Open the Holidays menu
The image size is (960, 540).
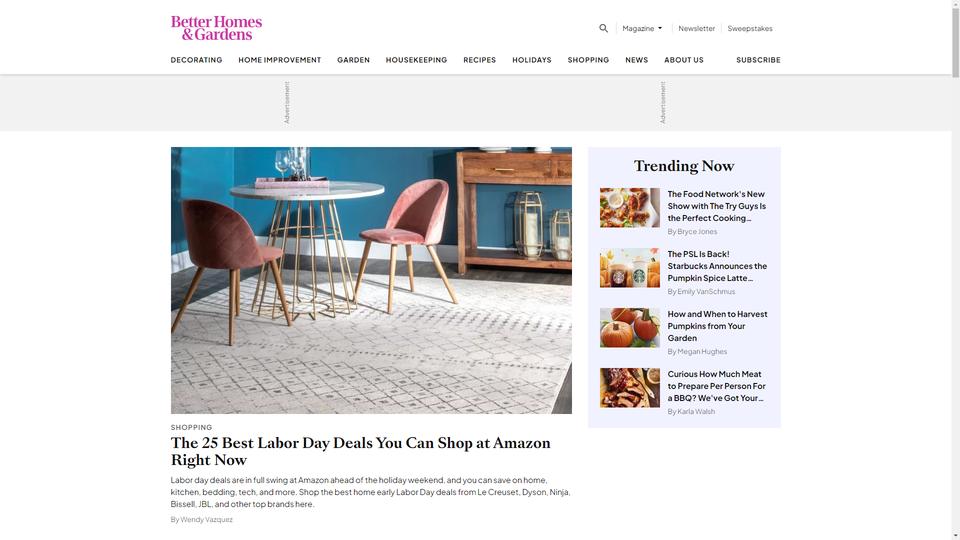[531, 60]
